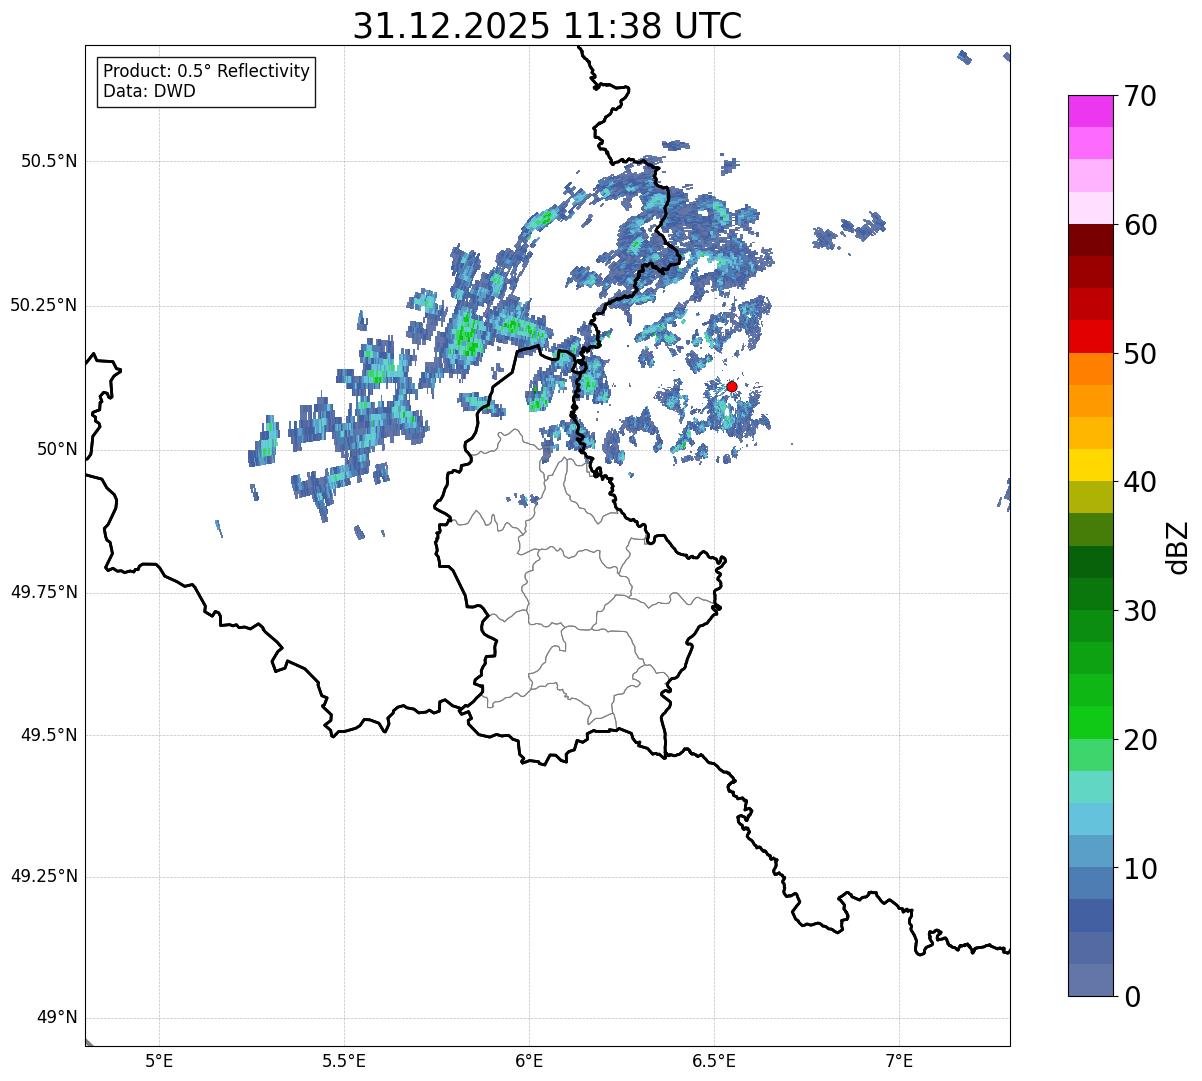Click the 49.5°N latitude label
1202x1081 pixels.
pyautogui.click(x=49, y=735)
